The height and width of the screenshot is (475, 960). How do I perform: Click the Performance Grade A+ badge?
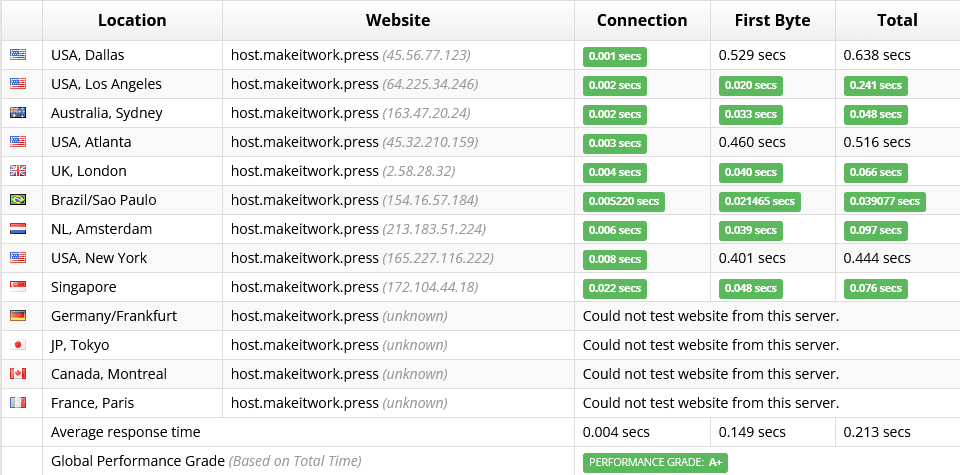point(655,463)
